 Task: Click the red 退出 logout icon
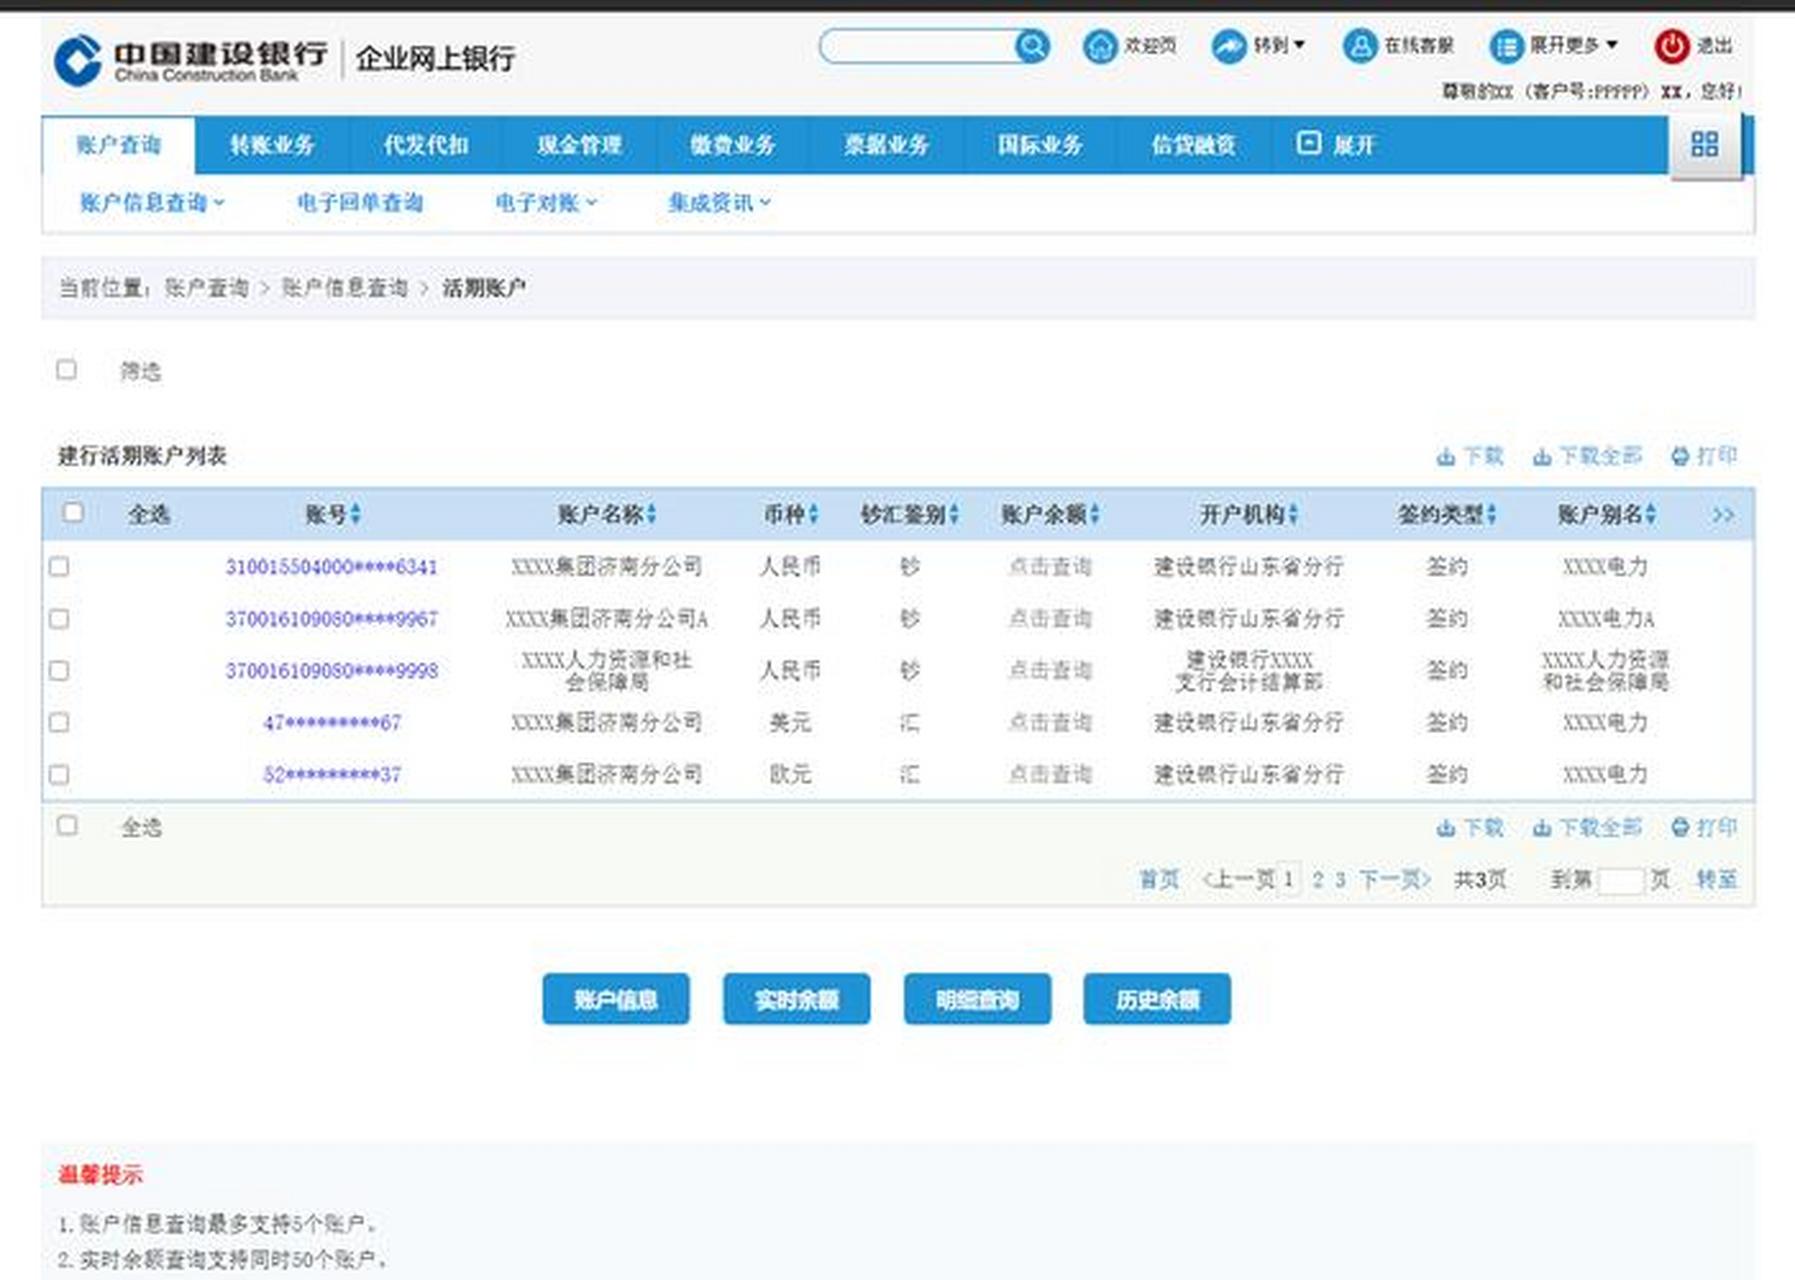[x=1668, y=46]
